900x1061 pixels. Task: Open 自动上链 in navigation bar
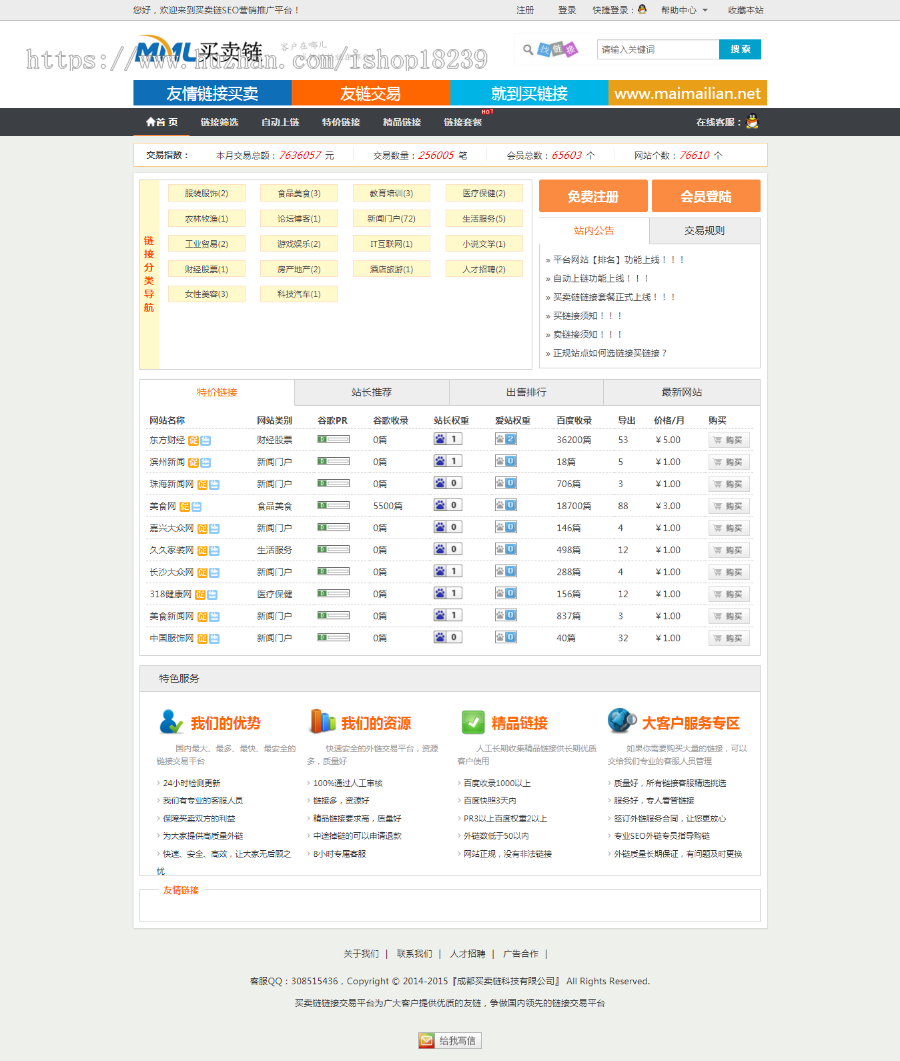pos(280,122)
